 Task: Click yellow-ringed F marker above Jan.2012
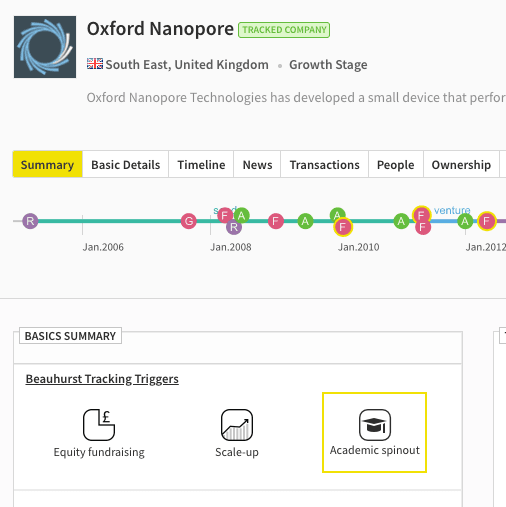pyautogui.click(x=487, y=221)
